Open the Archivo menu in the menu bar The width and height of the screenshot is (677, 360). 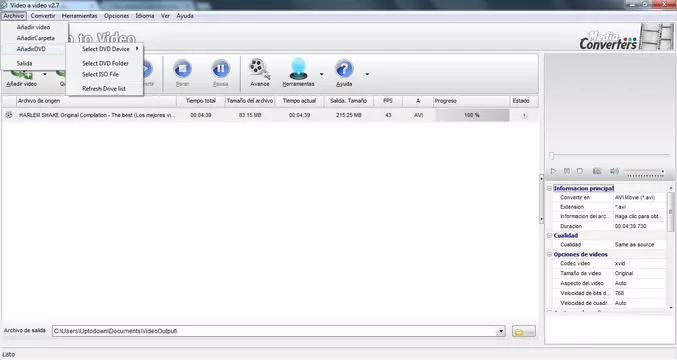tap(14, 16)
